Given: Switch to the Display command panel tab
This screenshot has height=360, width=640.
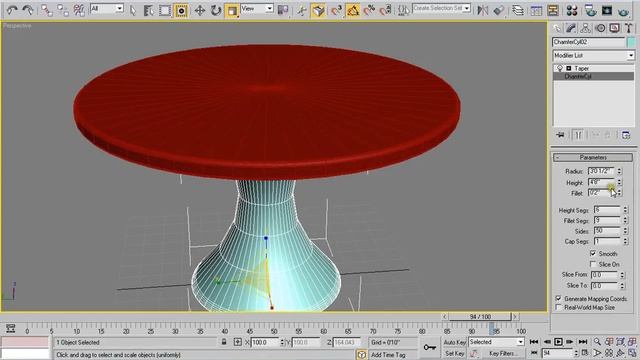Looking at the screenshot, I should click(x=614, y=28).
